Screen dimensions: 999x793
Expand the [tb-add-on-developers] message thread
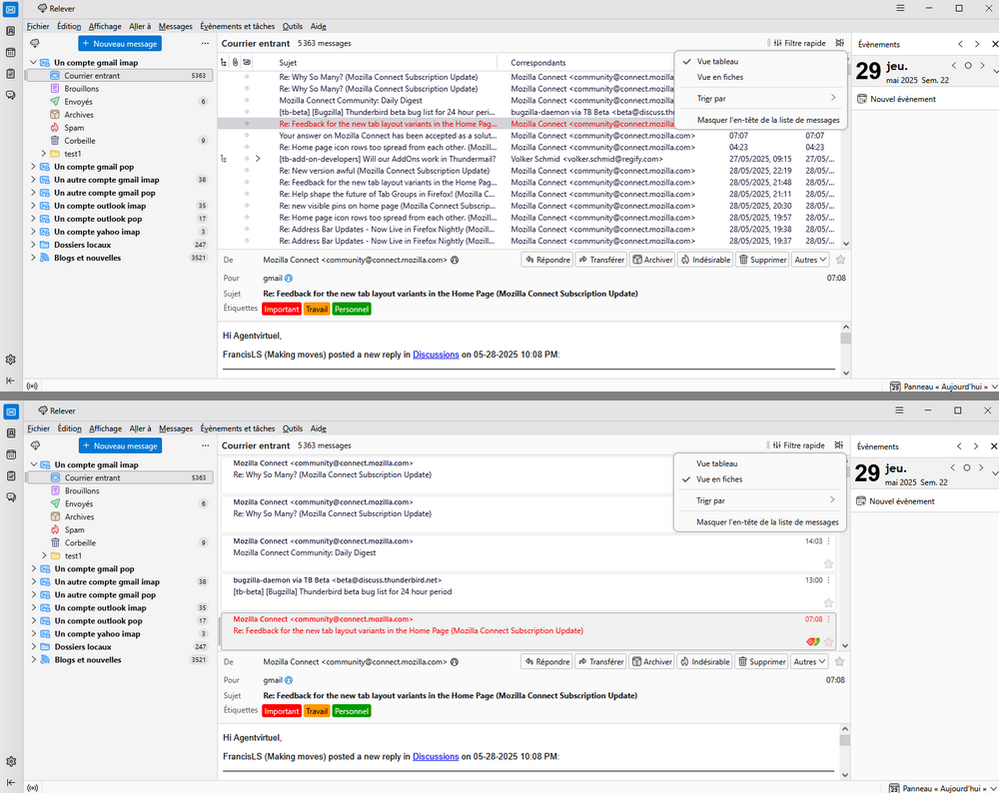(257, 159)
